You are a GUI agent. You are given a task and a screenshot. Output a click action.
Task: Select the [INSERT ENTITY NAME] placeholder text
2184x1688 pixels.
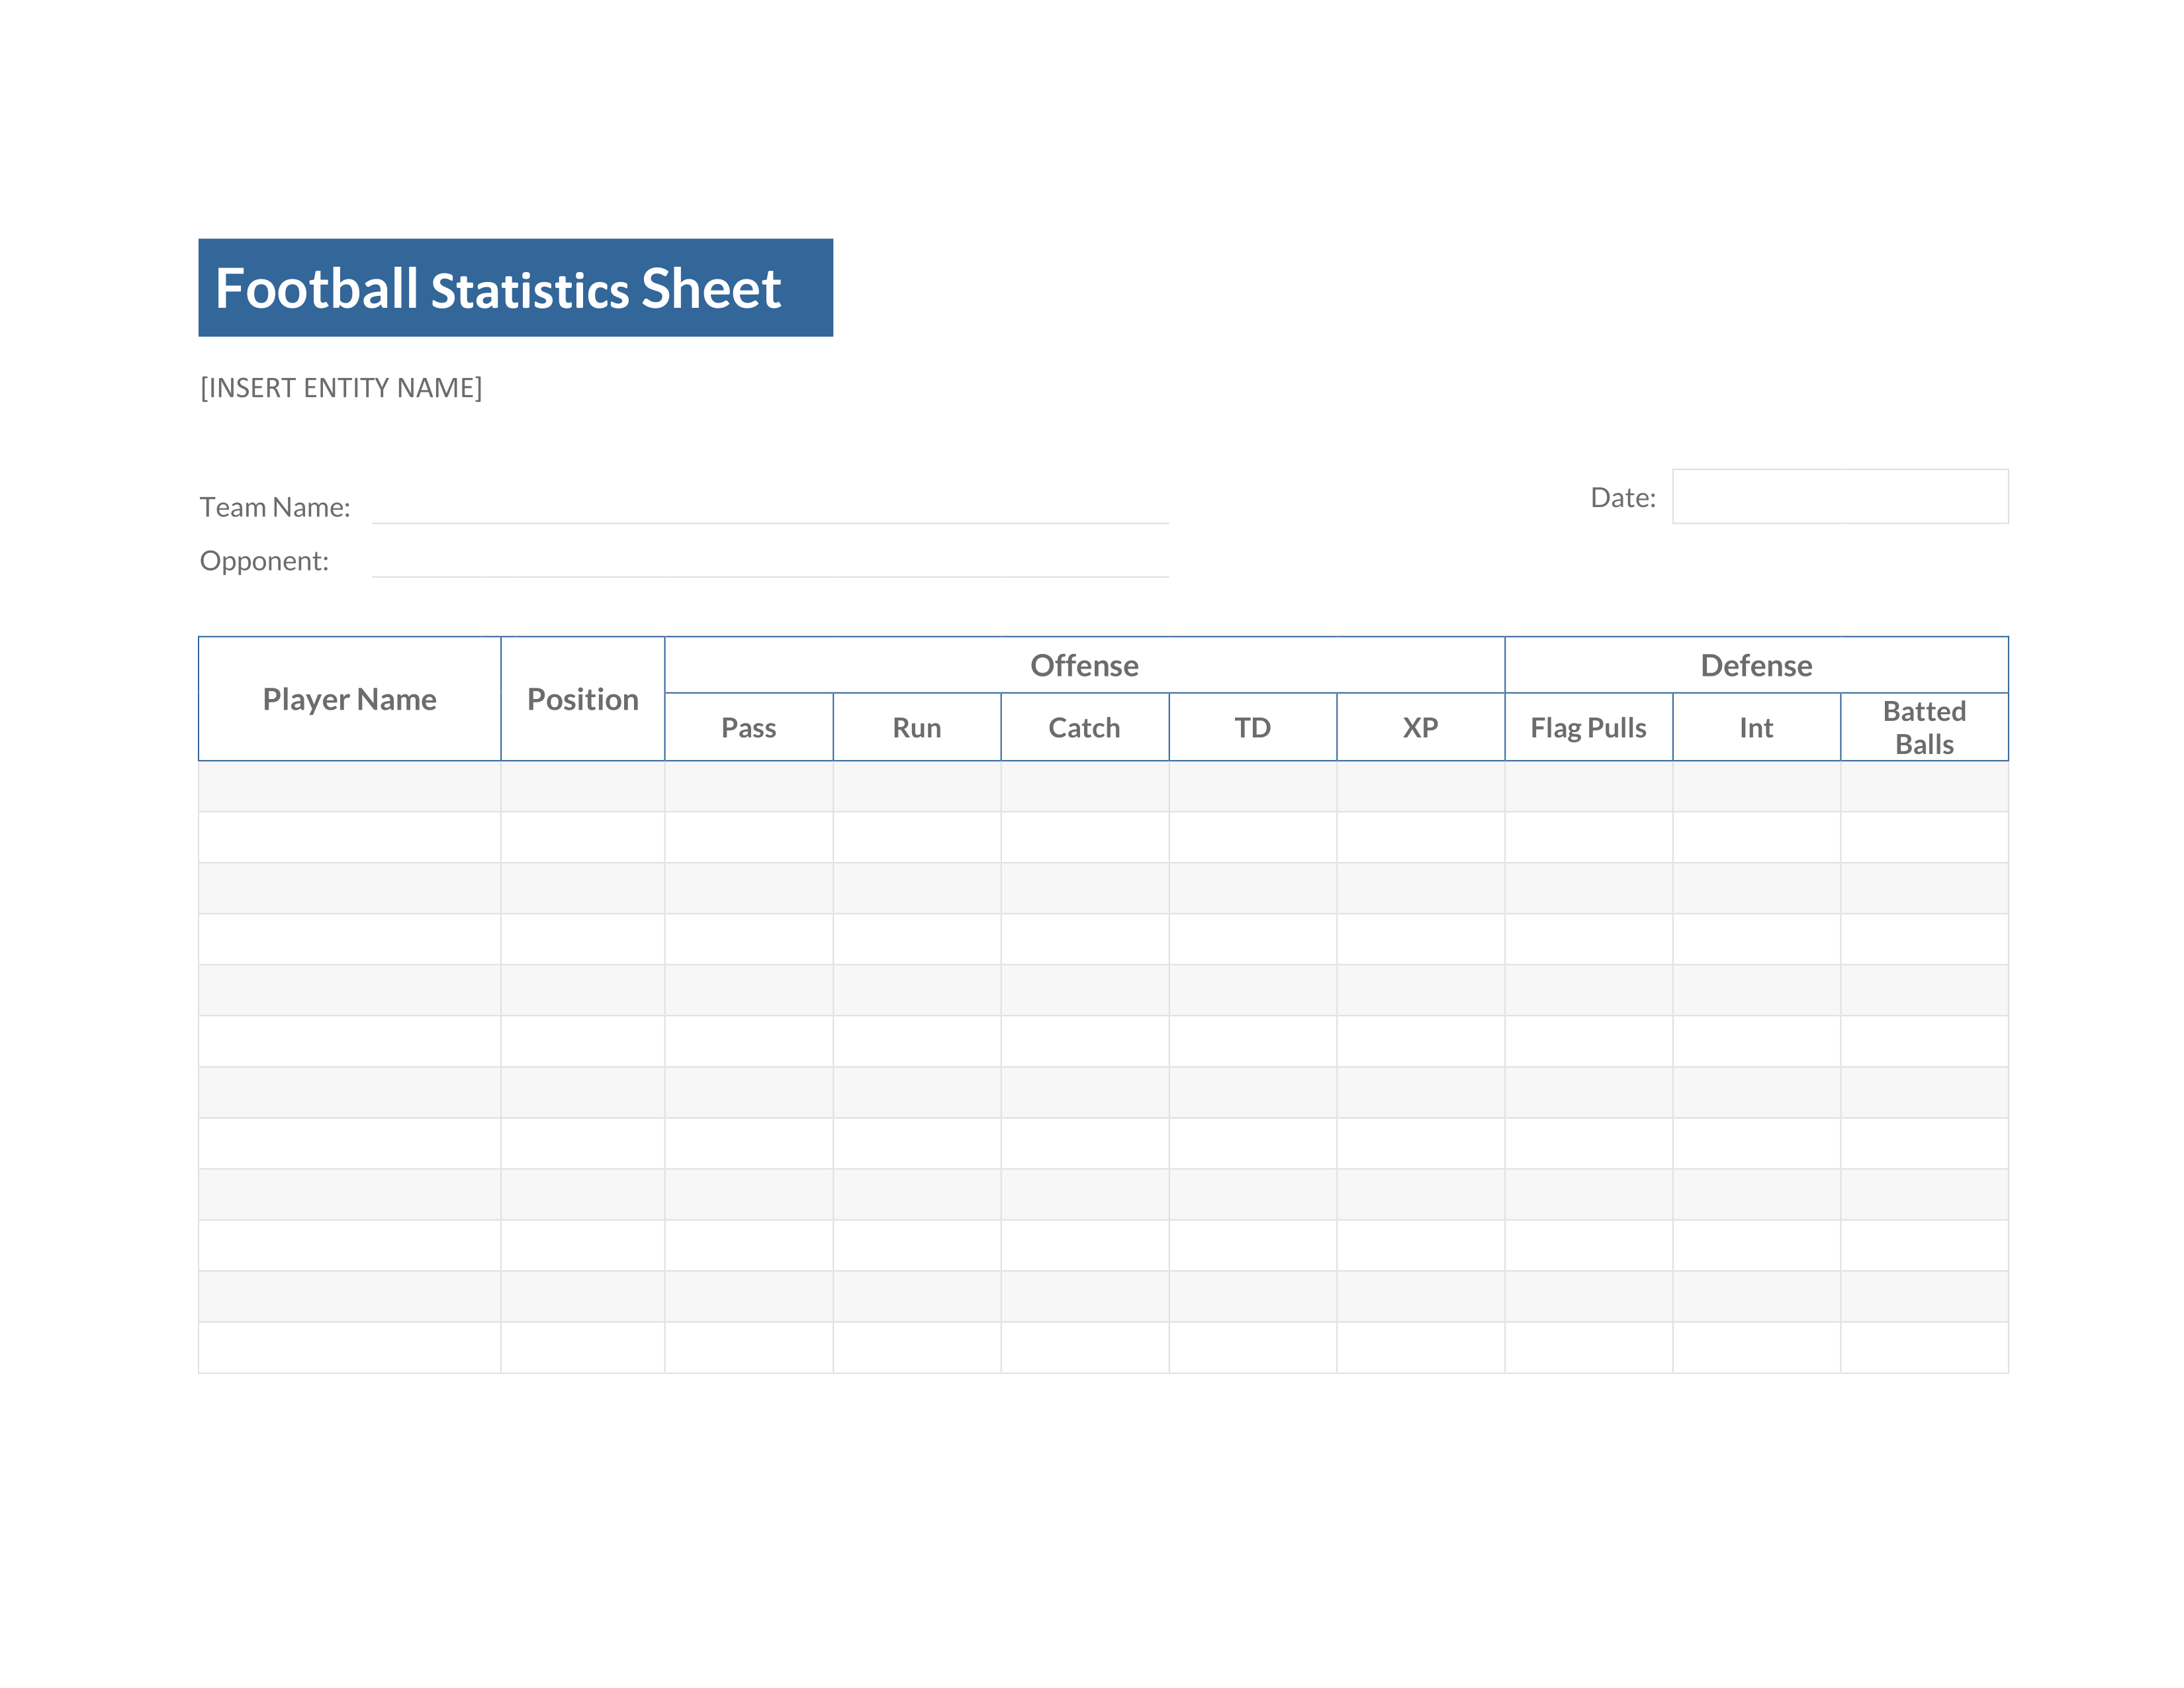341,388
